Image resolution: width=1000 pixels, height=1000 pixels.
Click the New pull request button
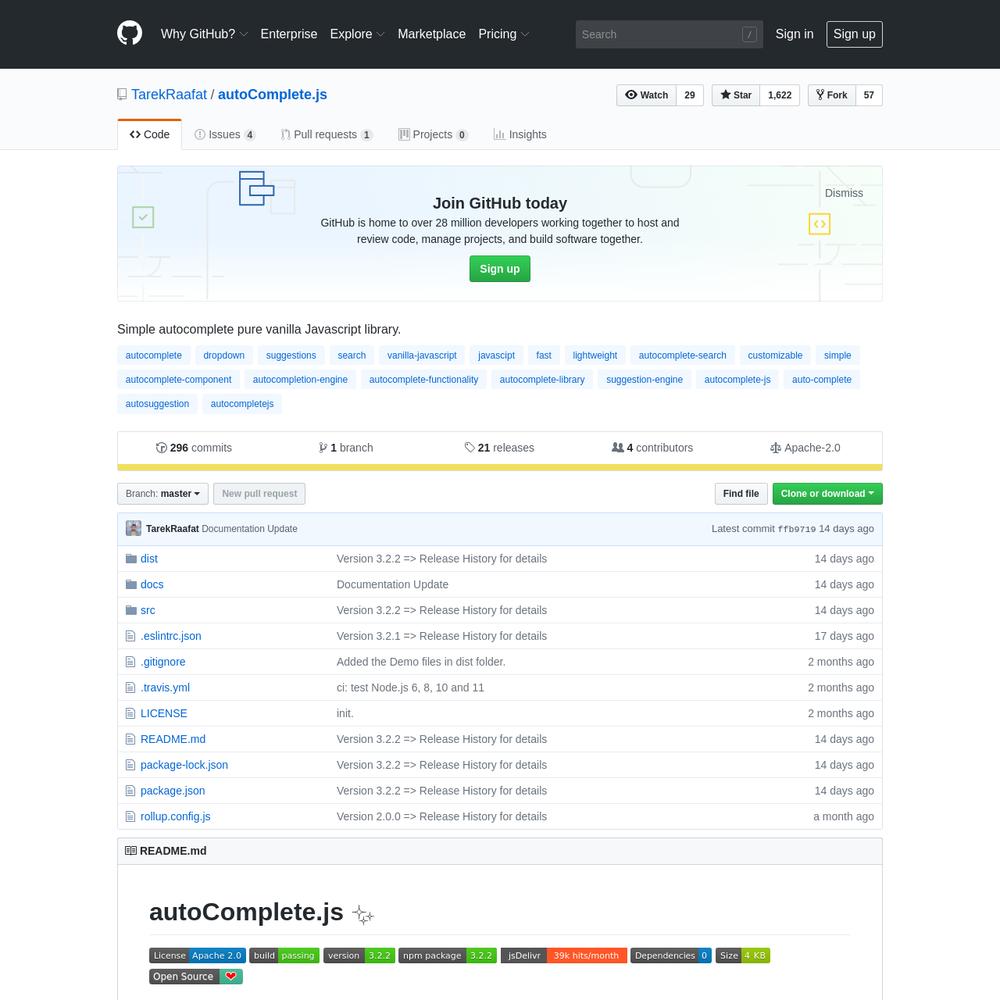[260, 494]
